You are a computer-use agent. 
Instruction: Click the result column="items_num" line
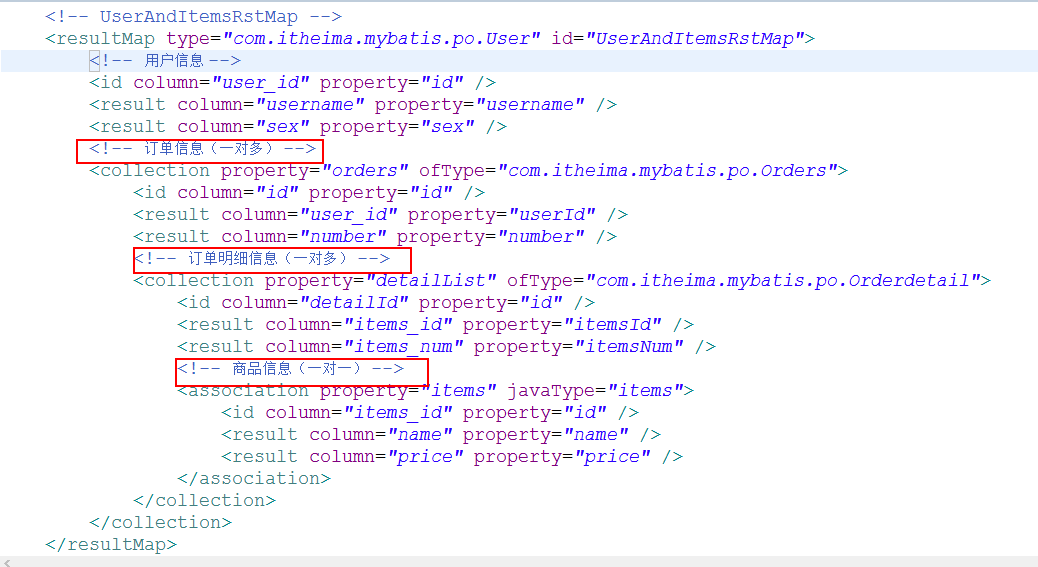447,346
